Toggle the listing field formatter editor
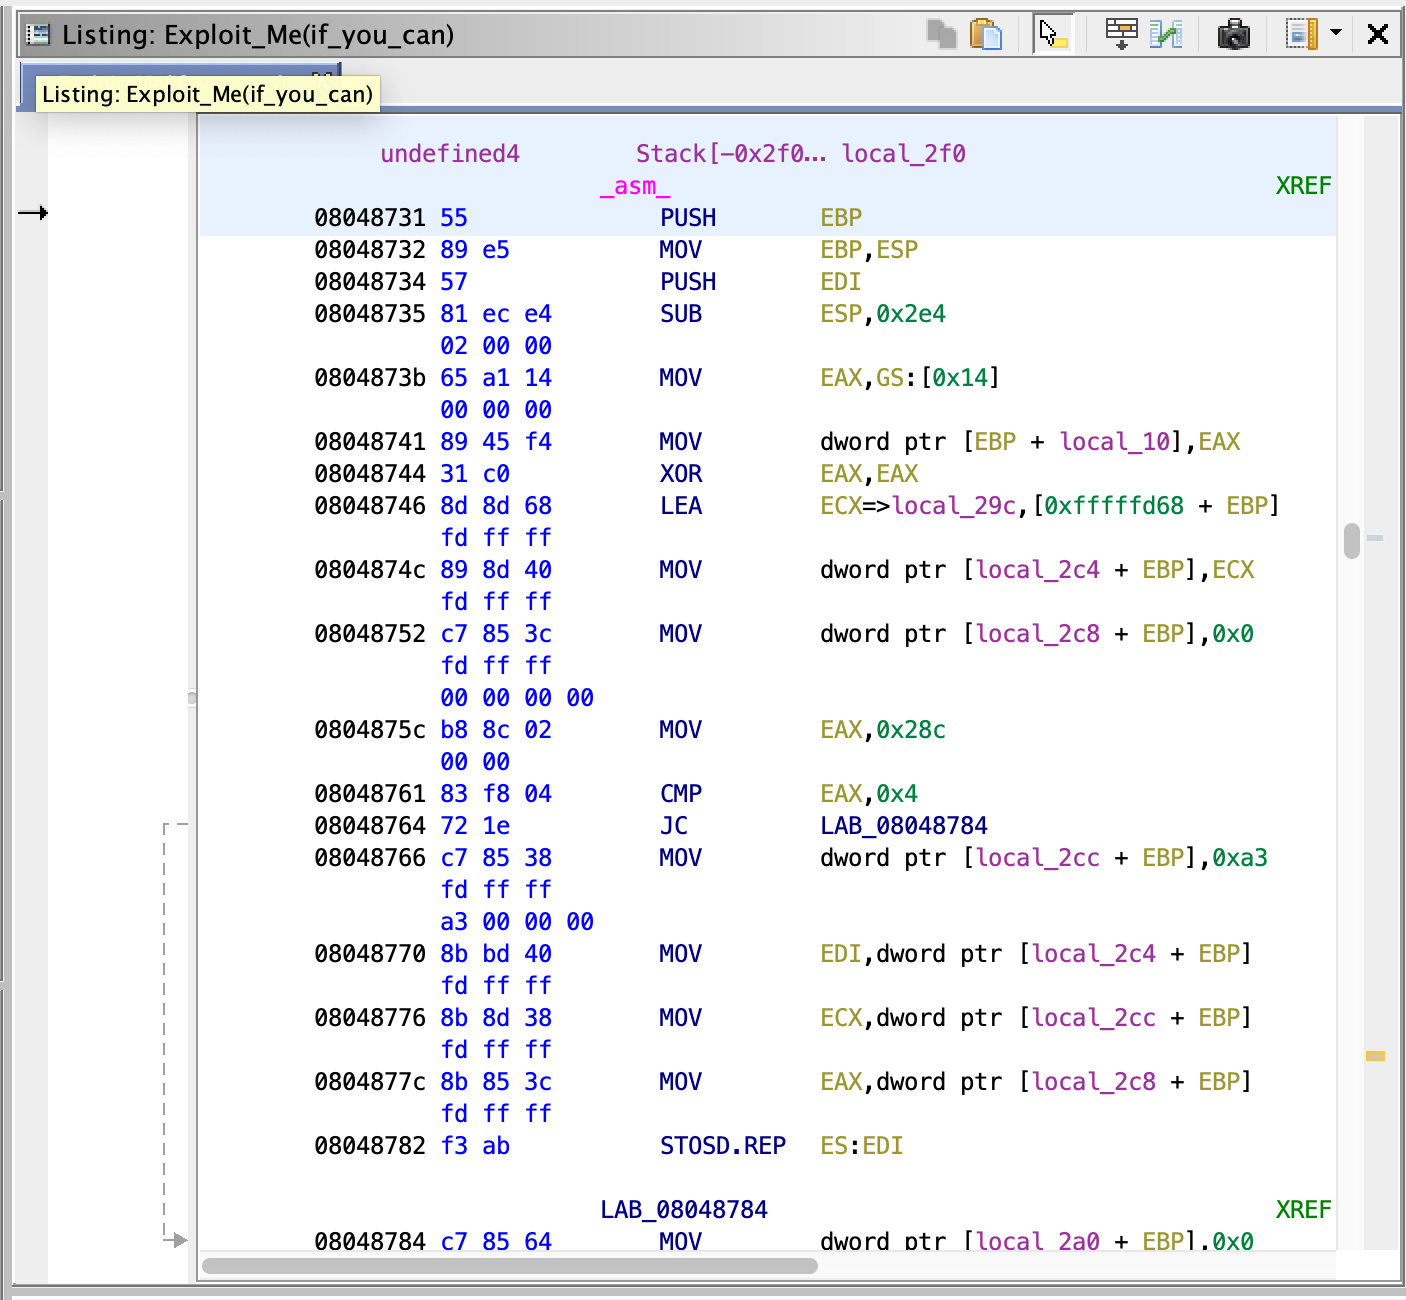The height and width of the screenshot is (1300, 1406). coord(1121,34)
